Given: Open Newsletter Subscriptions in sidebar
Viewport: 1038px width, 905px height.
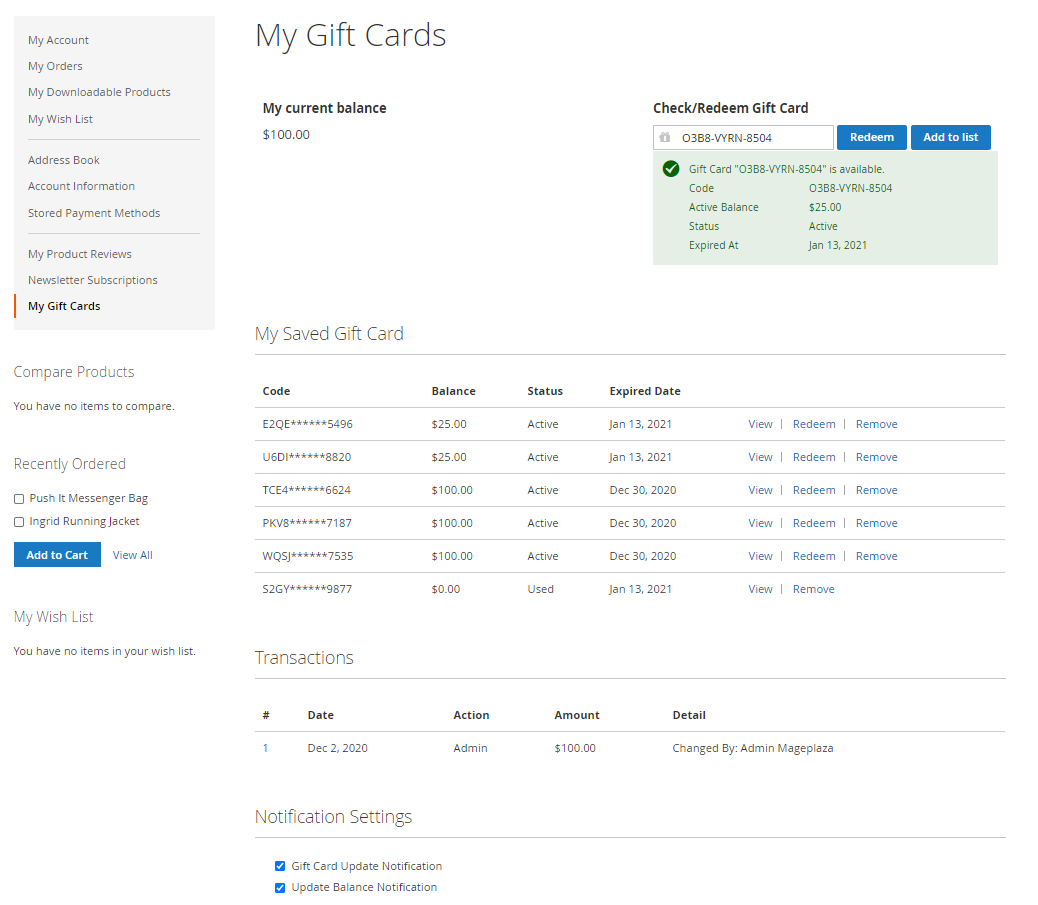Looking at the screenshot, I should (93, 280).
